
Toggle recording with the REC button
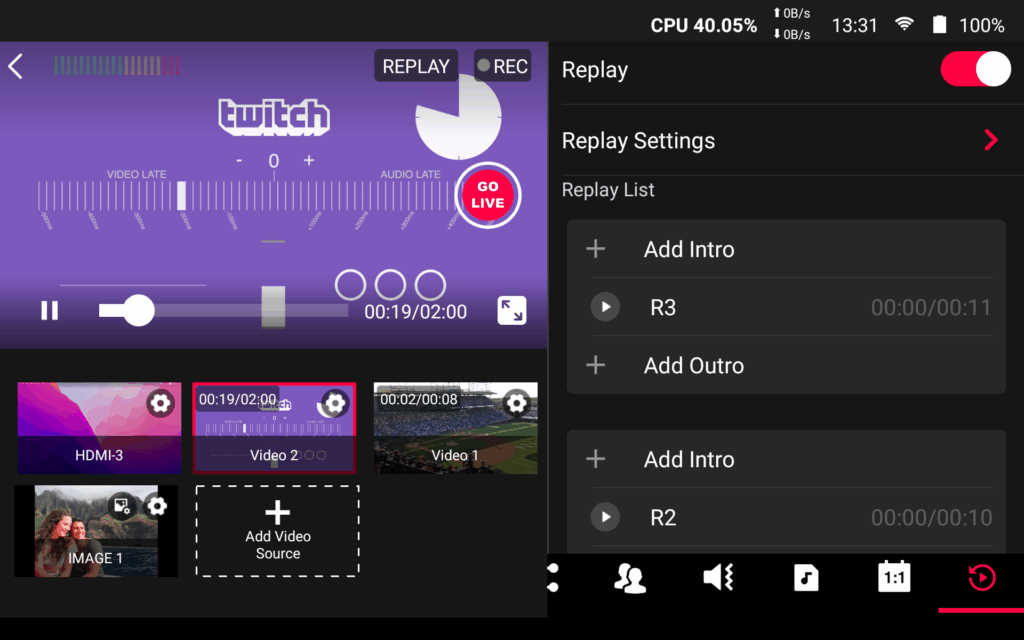click(502, 67)
